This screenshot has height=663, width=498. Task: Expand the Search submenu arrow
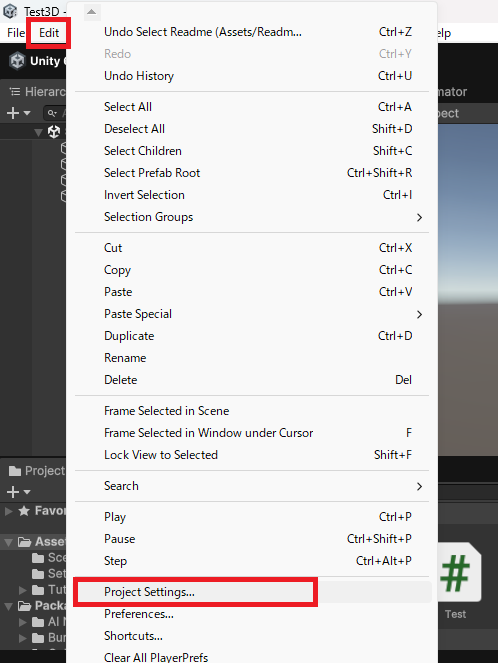[x=419, y=486]
